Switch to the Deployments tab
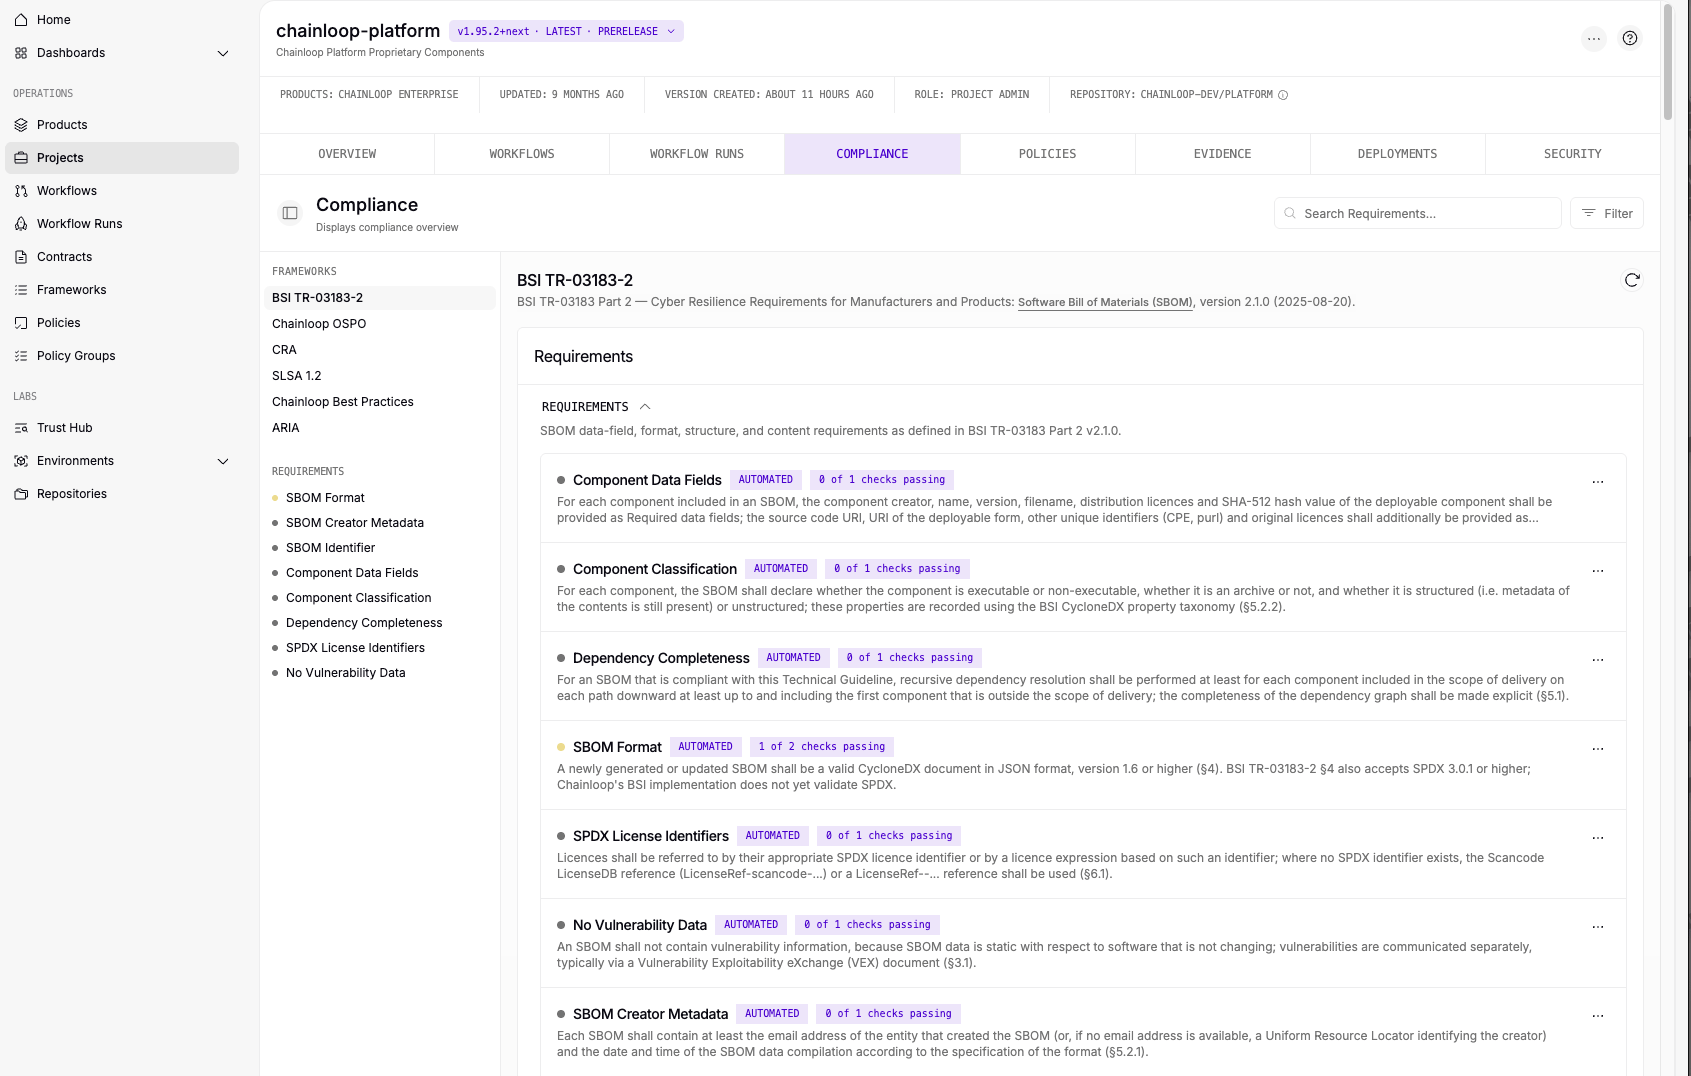This screenshot has height=1076, width=1691. (1397, 154)
